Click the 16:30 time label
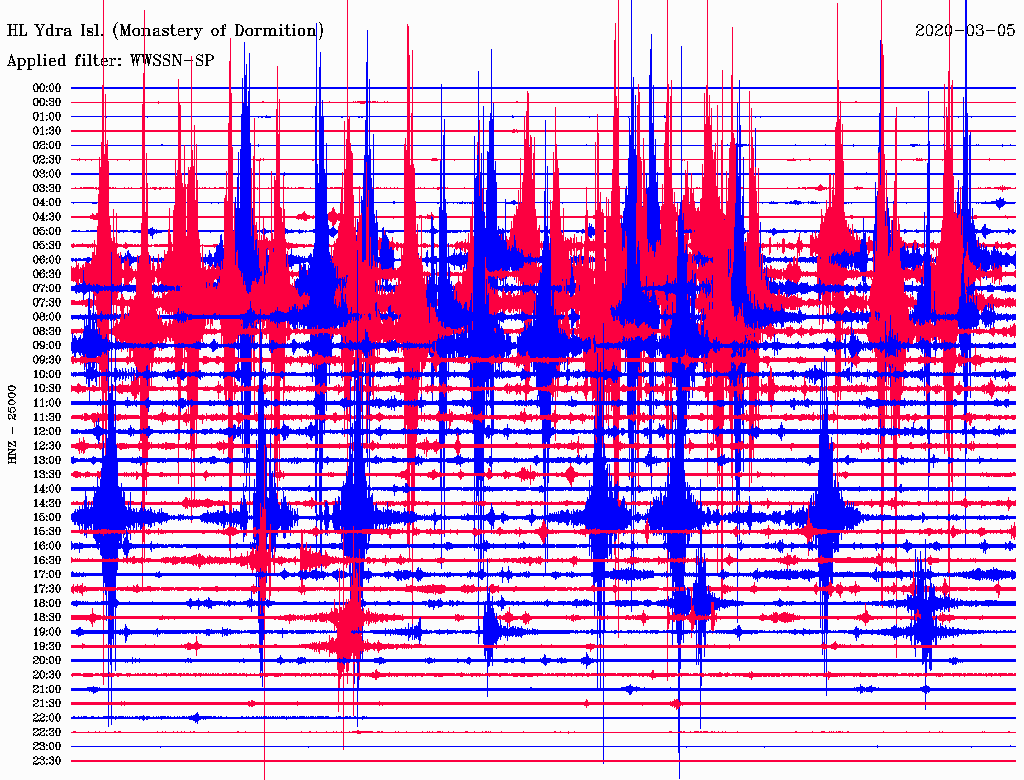1024x780 pixels. [47, 560]
